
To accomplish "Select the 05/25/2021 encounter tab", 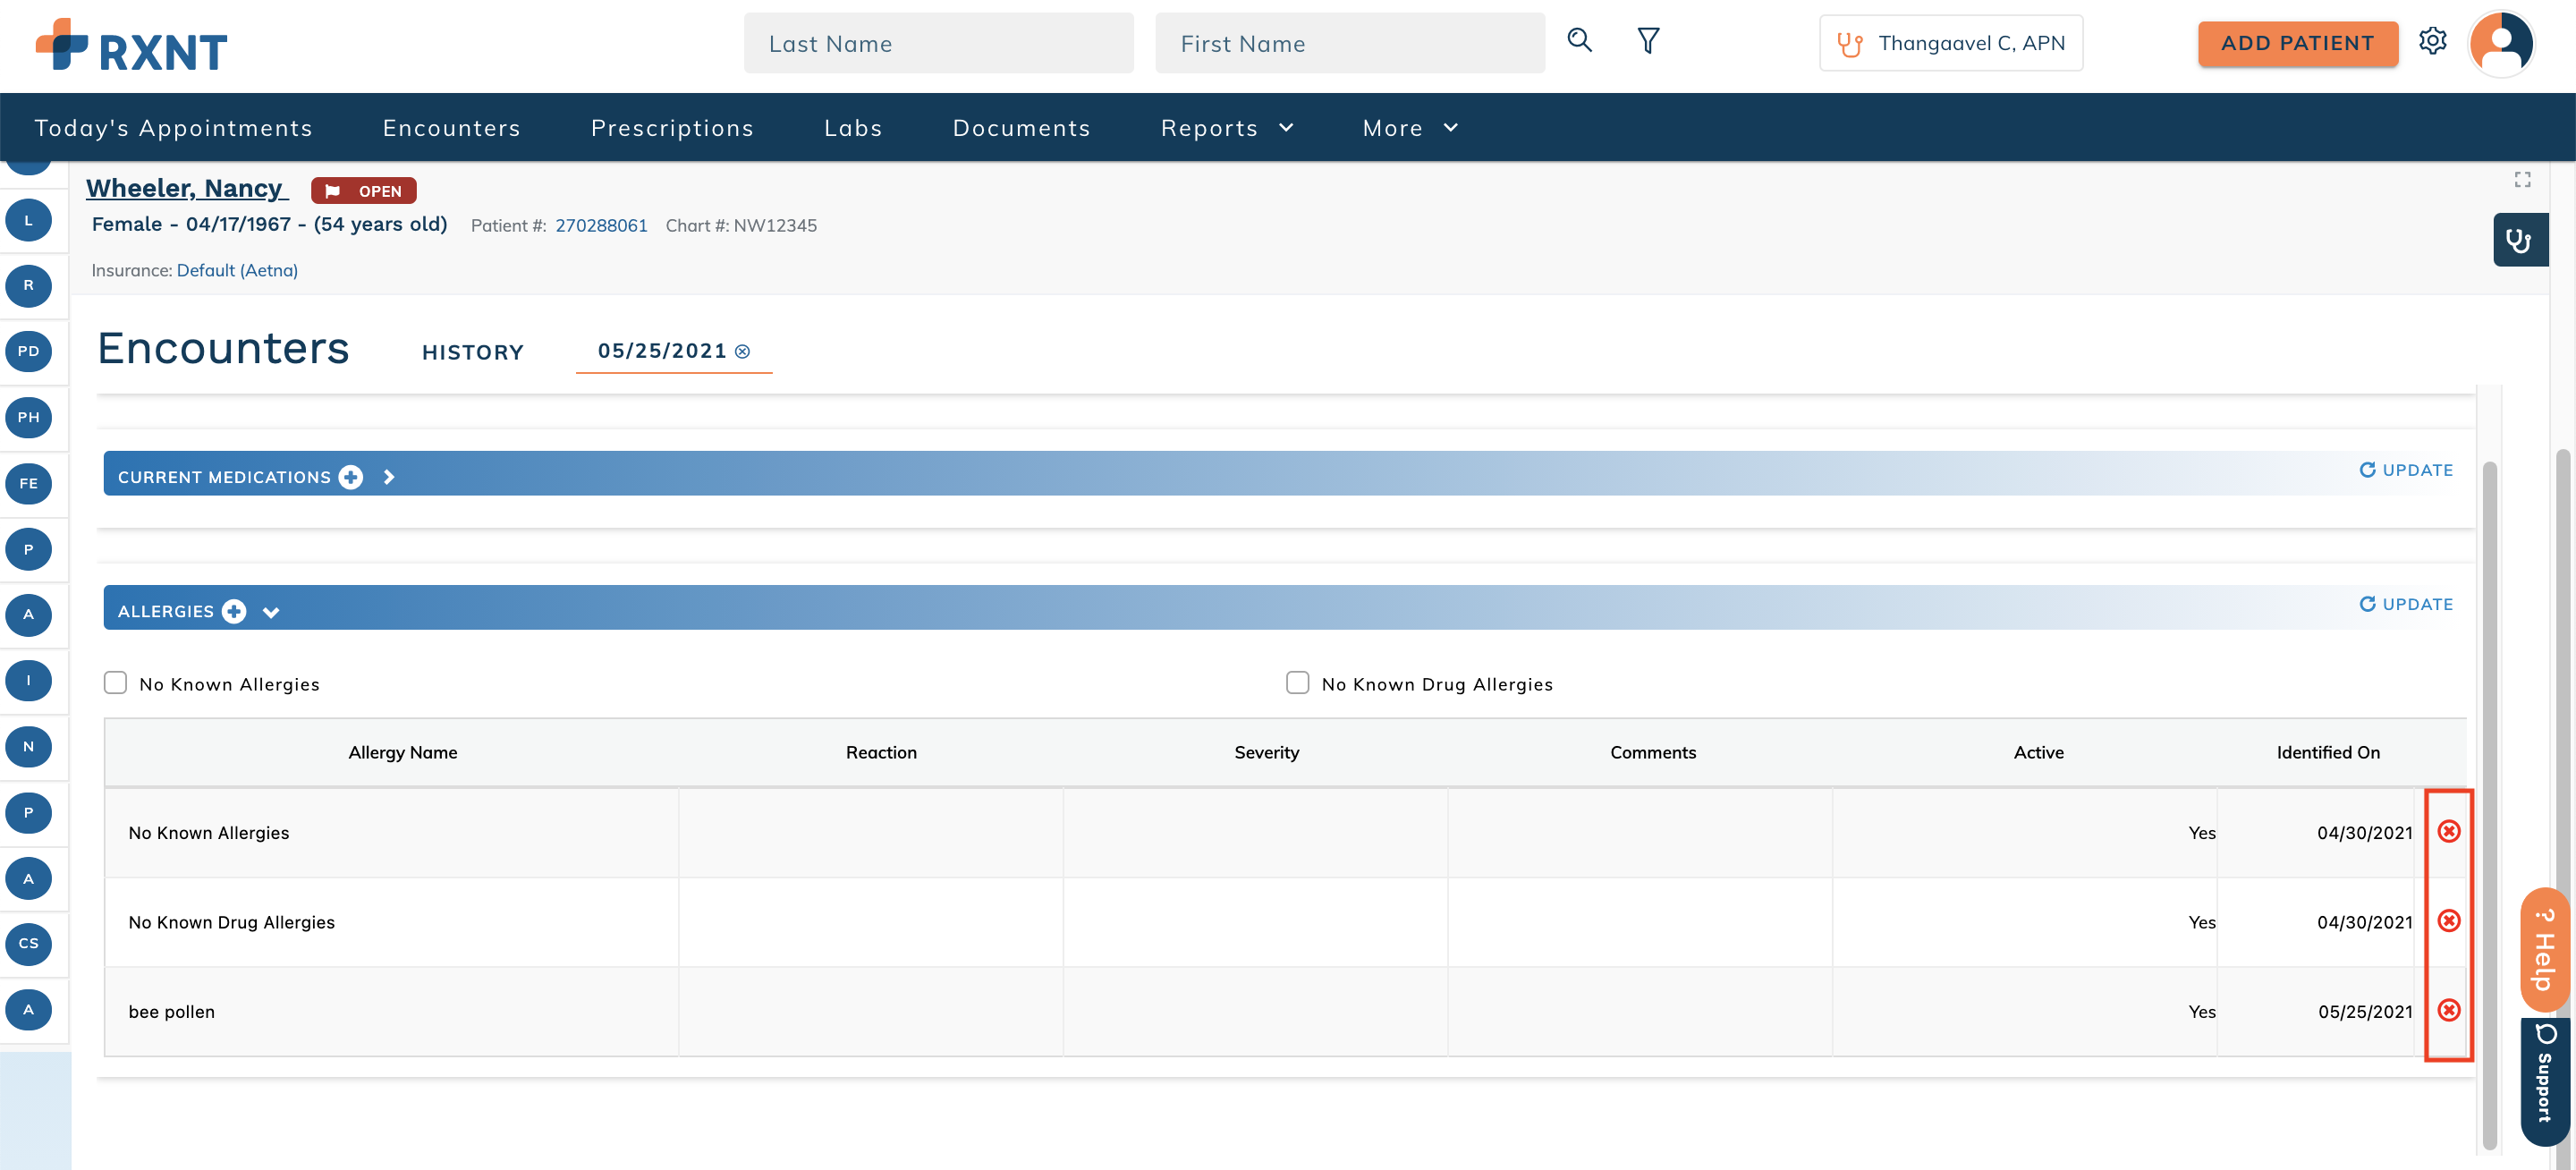I will tap(662, 351).
